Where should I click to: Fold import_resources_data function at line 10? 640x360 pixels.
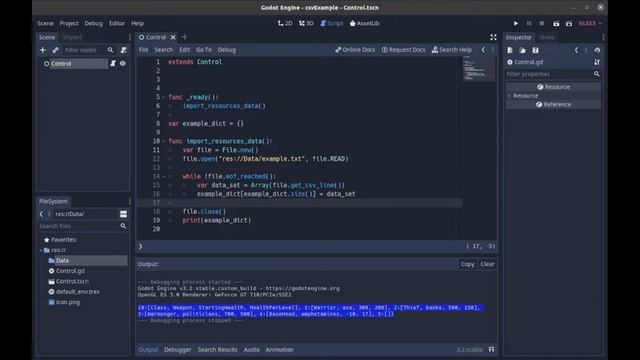point(164,141)
